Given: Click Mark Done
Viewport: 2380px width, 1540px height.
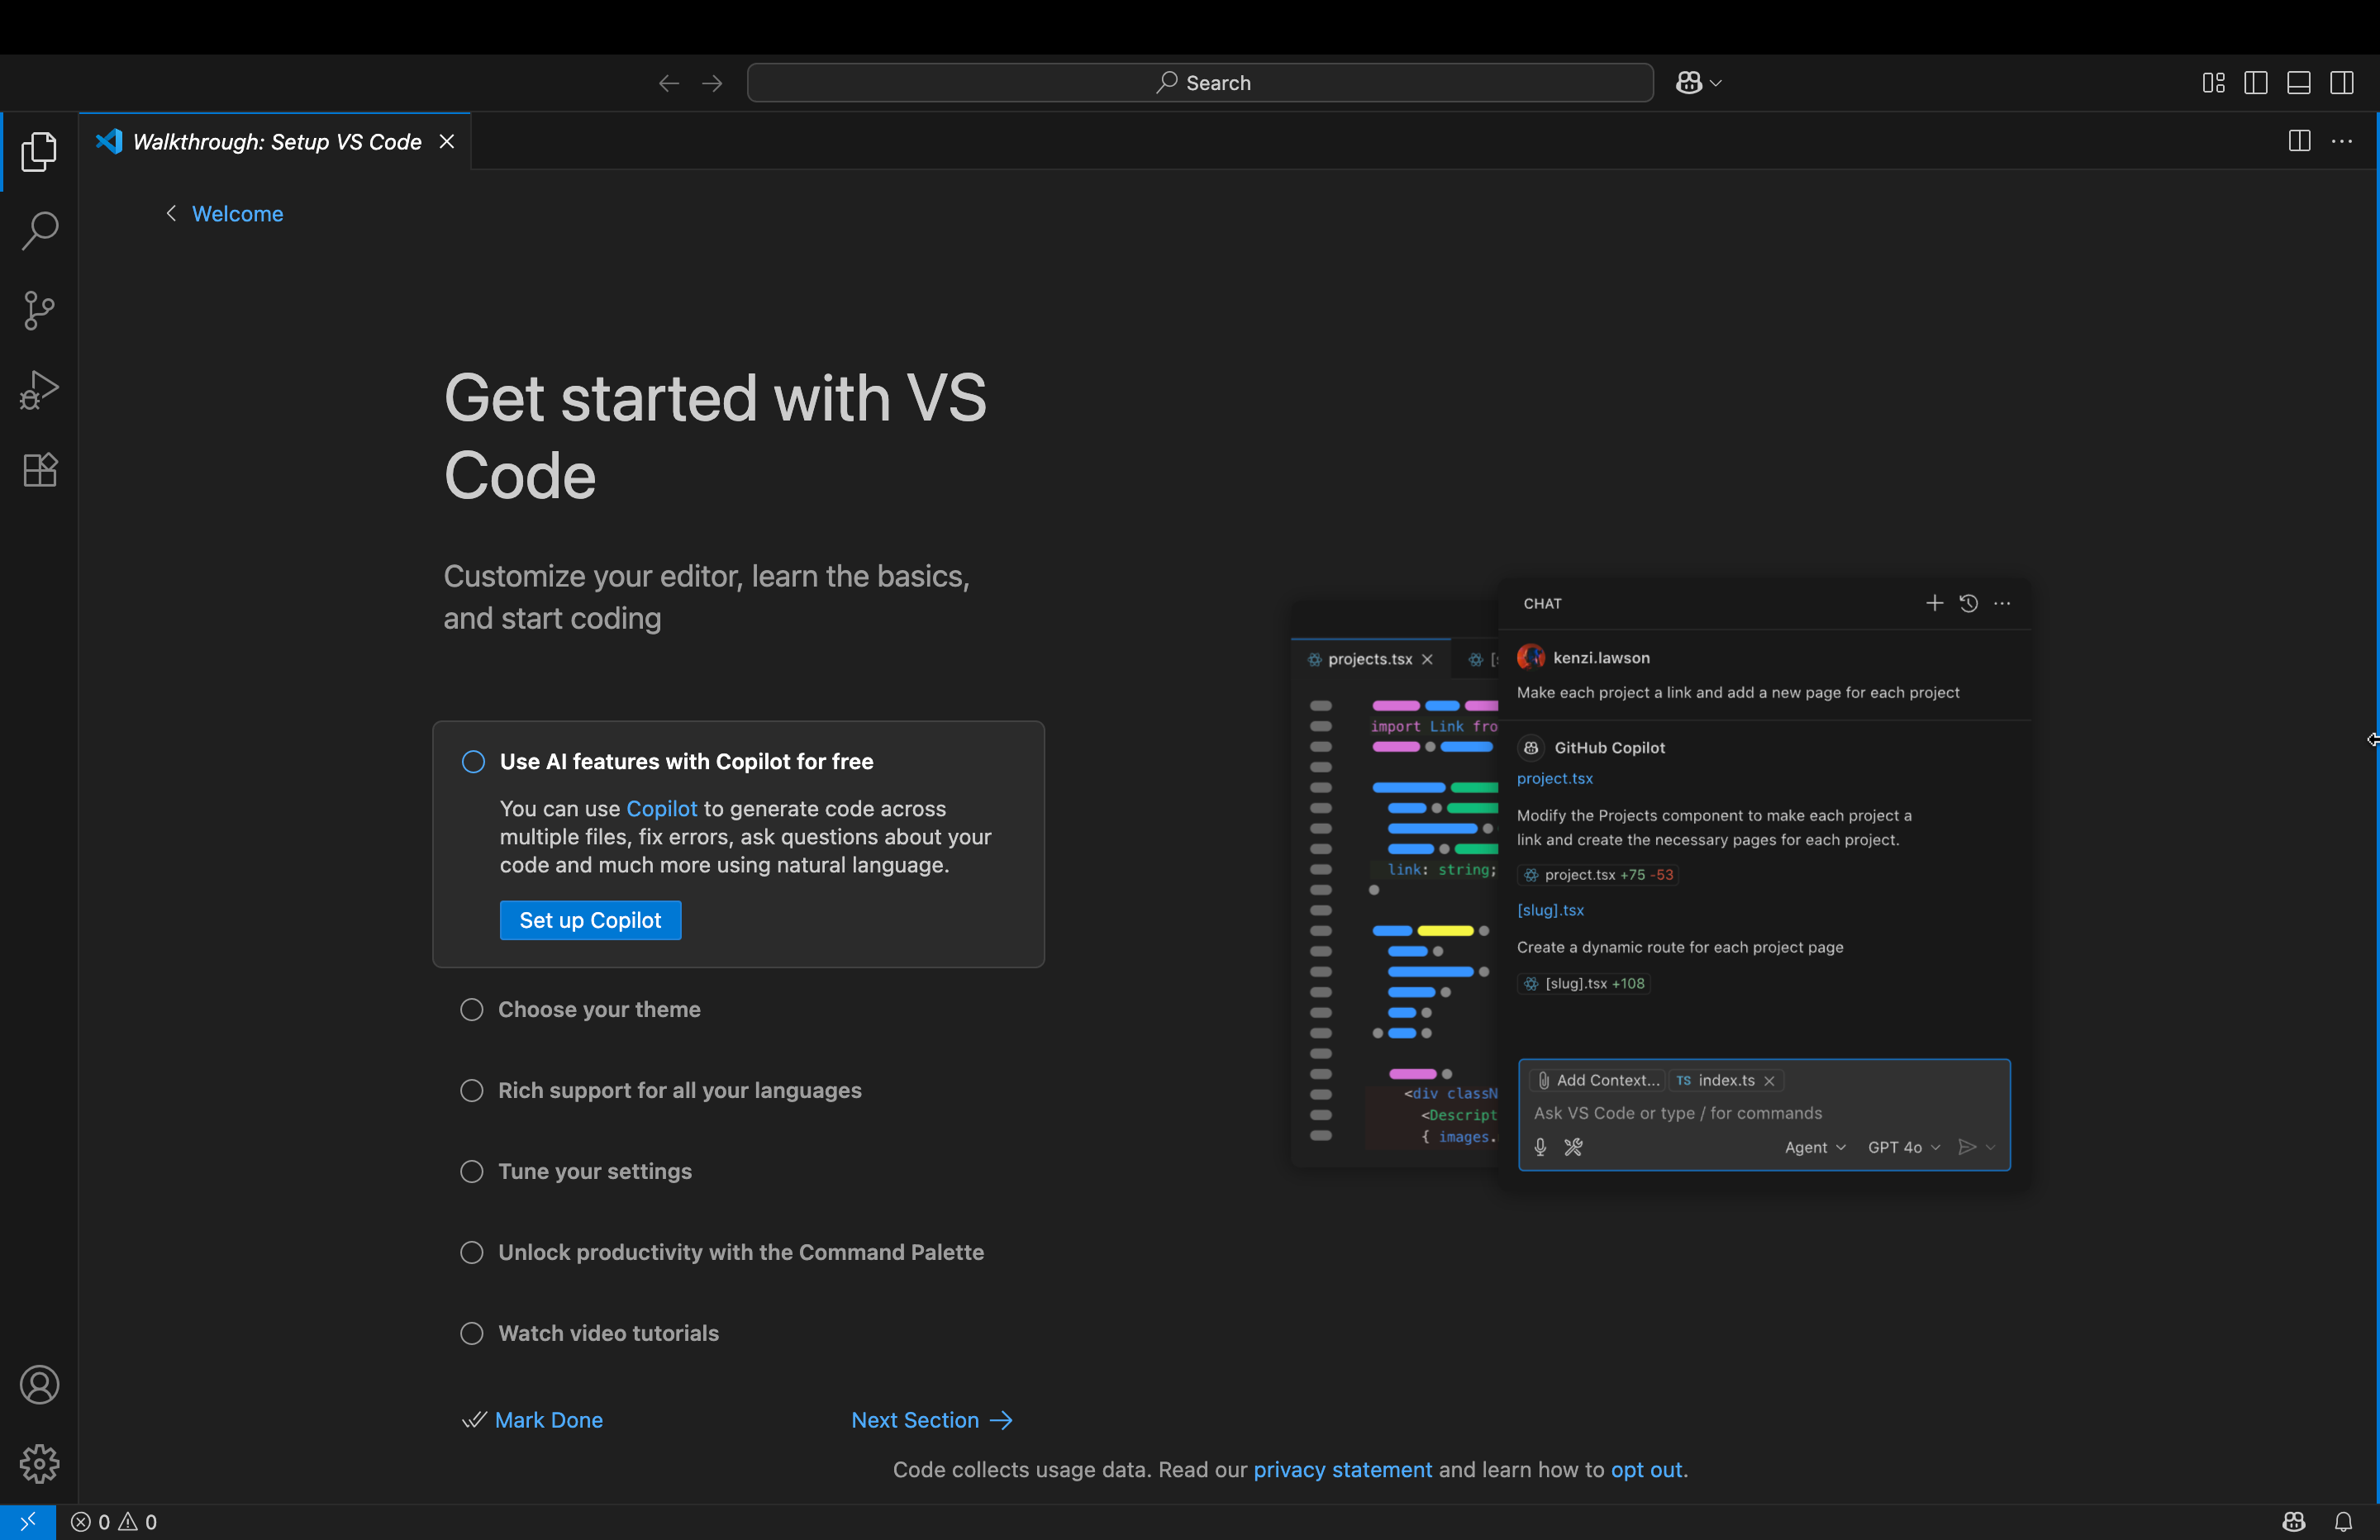Looking at the screenshot, I should (533, 1421).
